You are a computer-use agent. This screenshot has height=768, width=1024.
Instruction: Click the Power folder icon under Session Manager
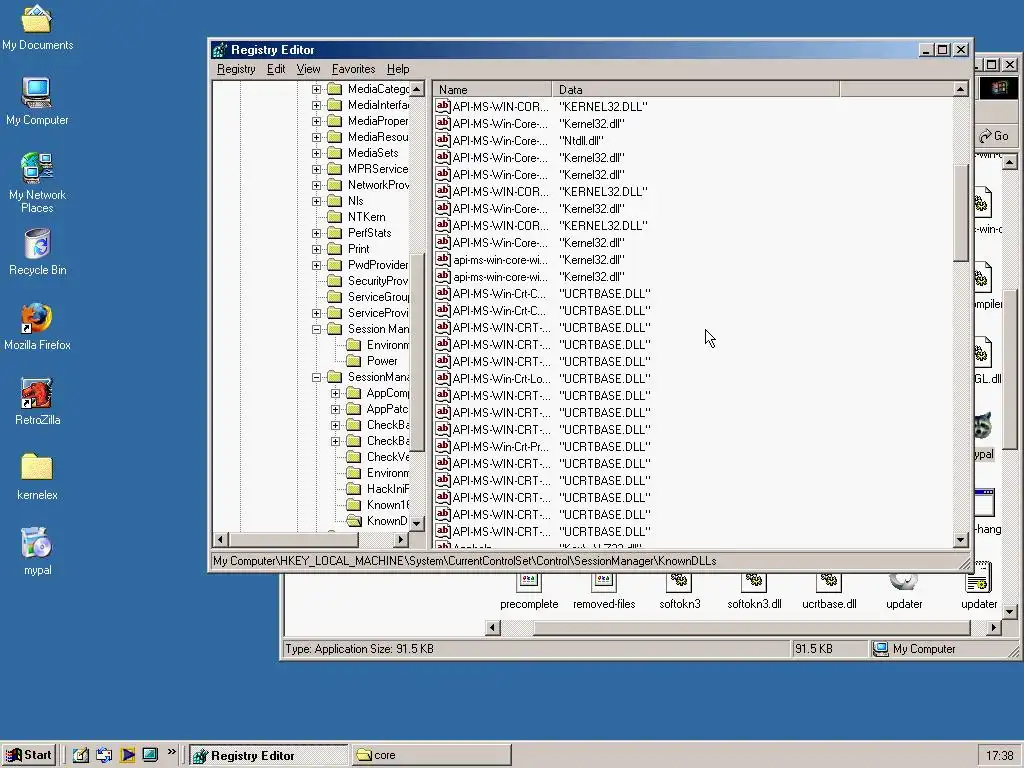tap(353, 361)
